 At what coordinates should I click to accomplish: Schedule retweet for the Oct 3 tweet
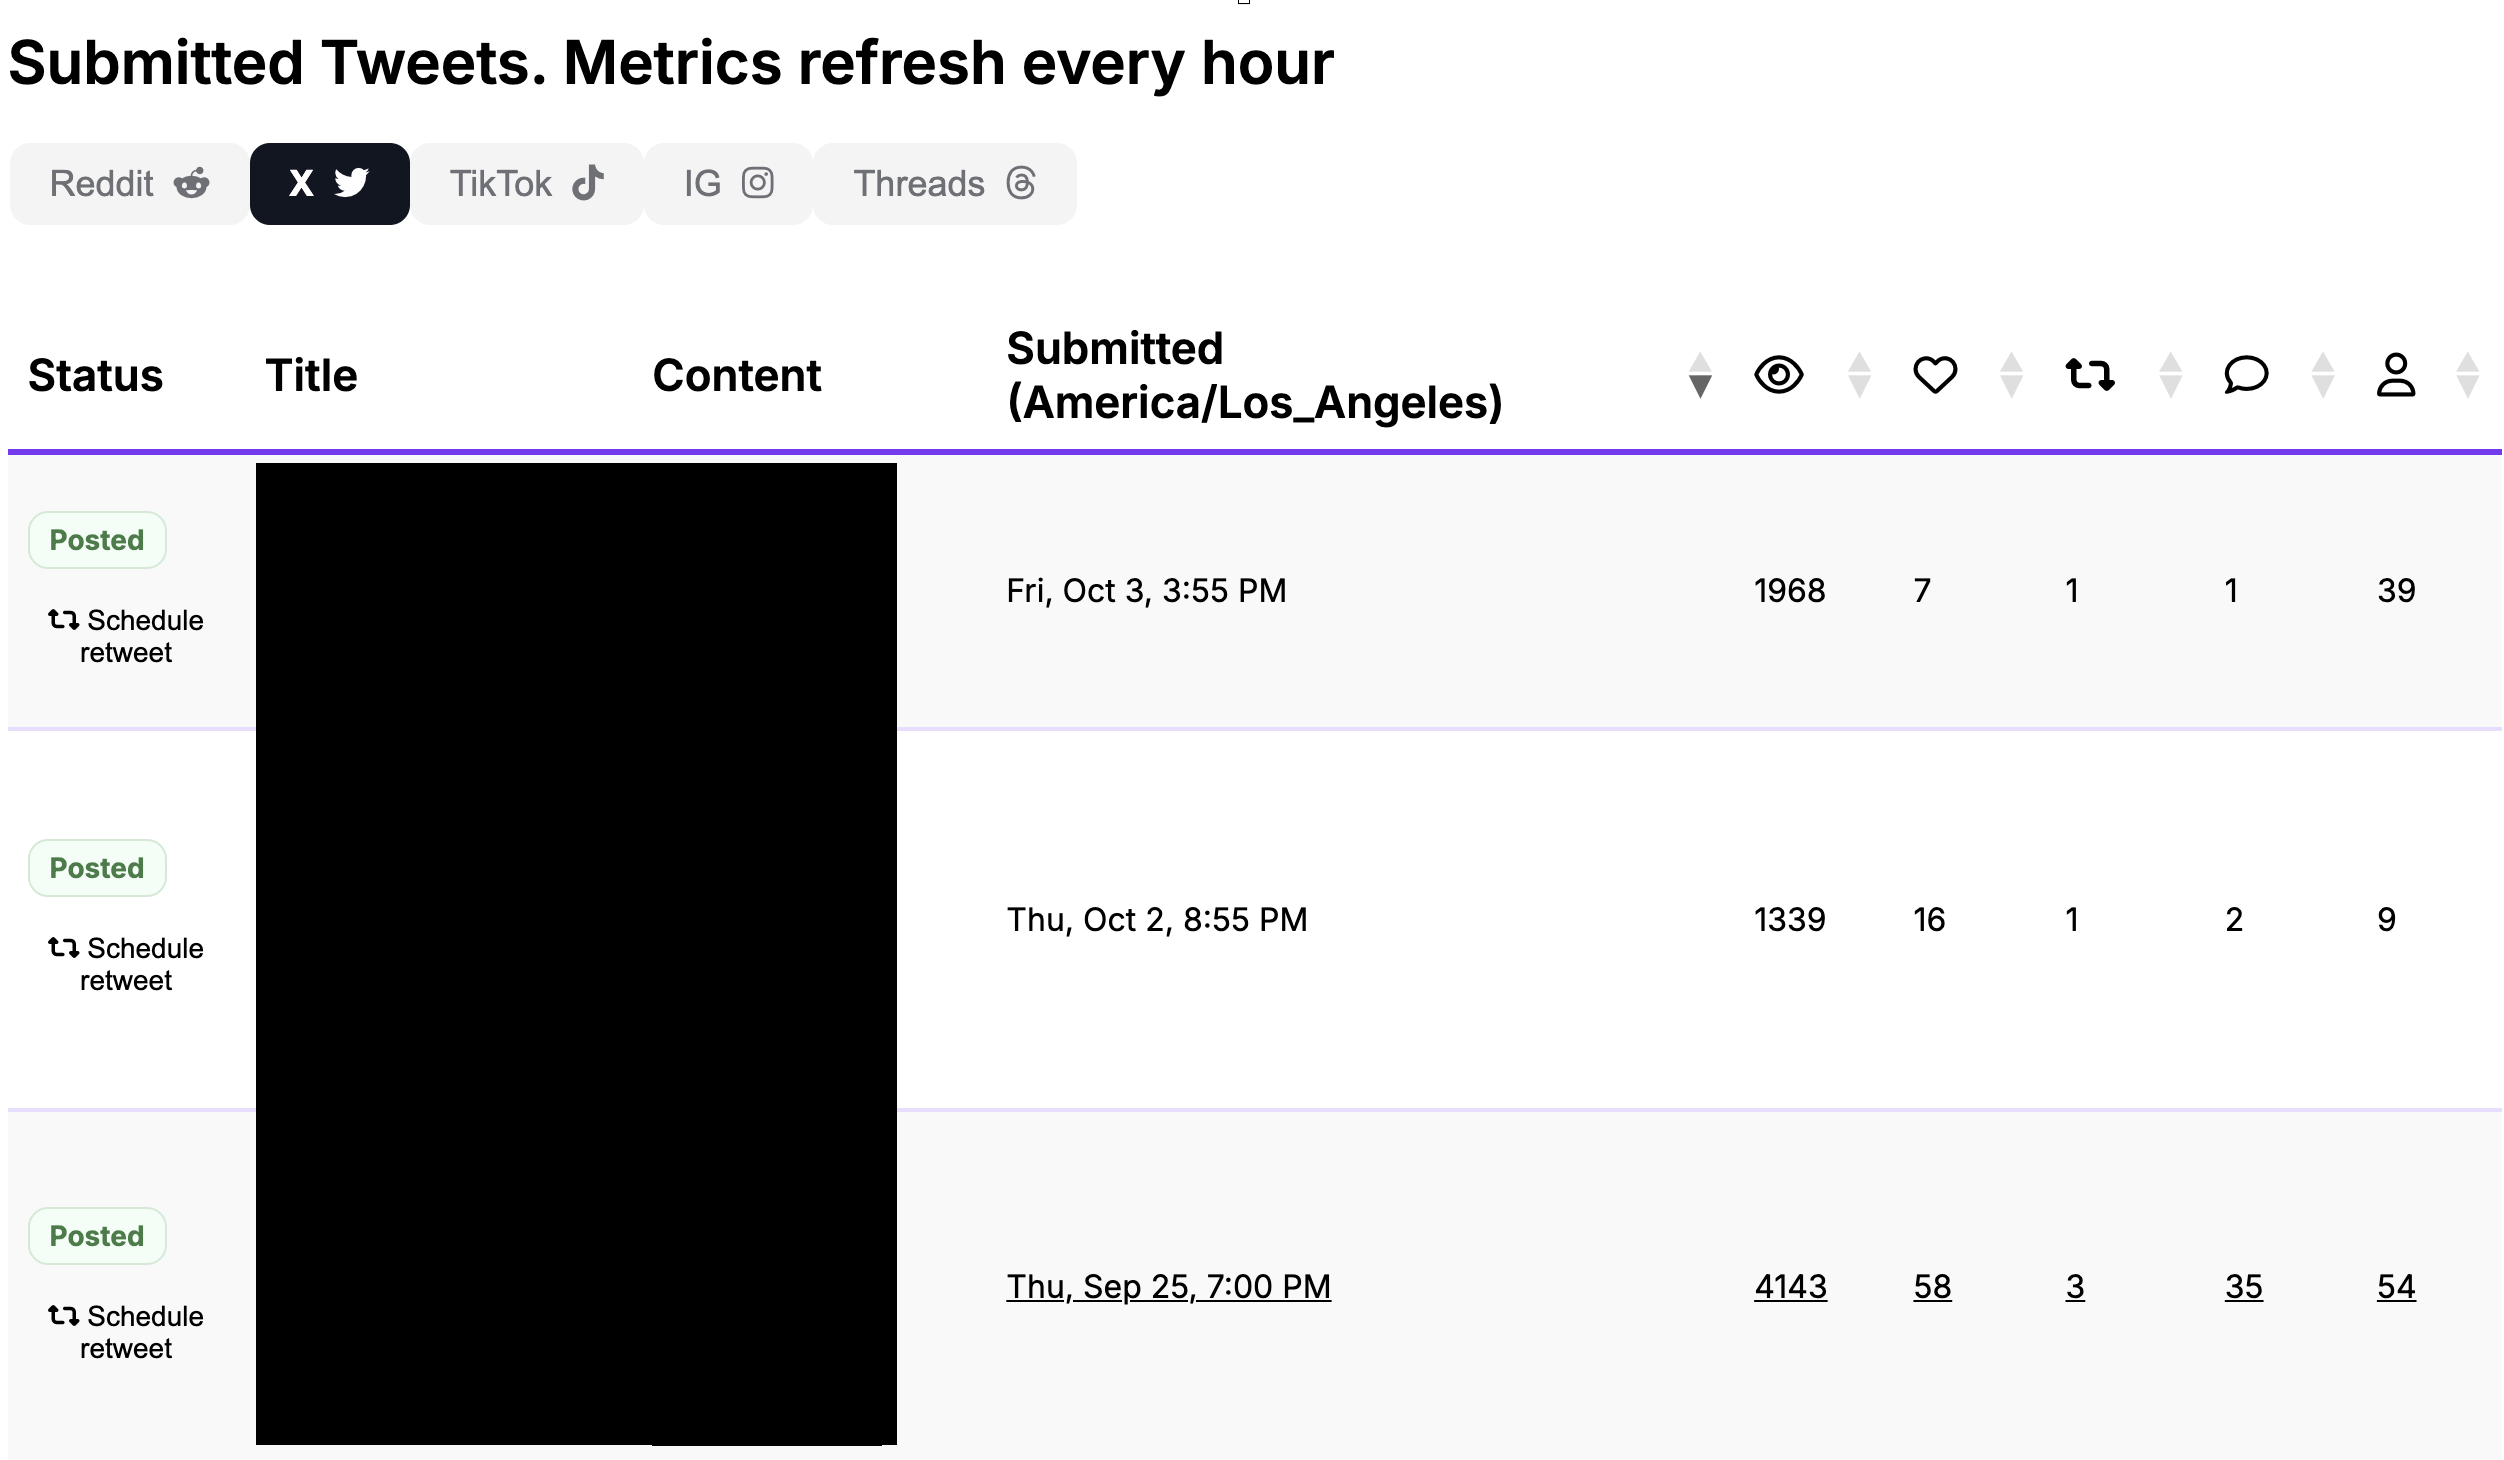(126, 636)
